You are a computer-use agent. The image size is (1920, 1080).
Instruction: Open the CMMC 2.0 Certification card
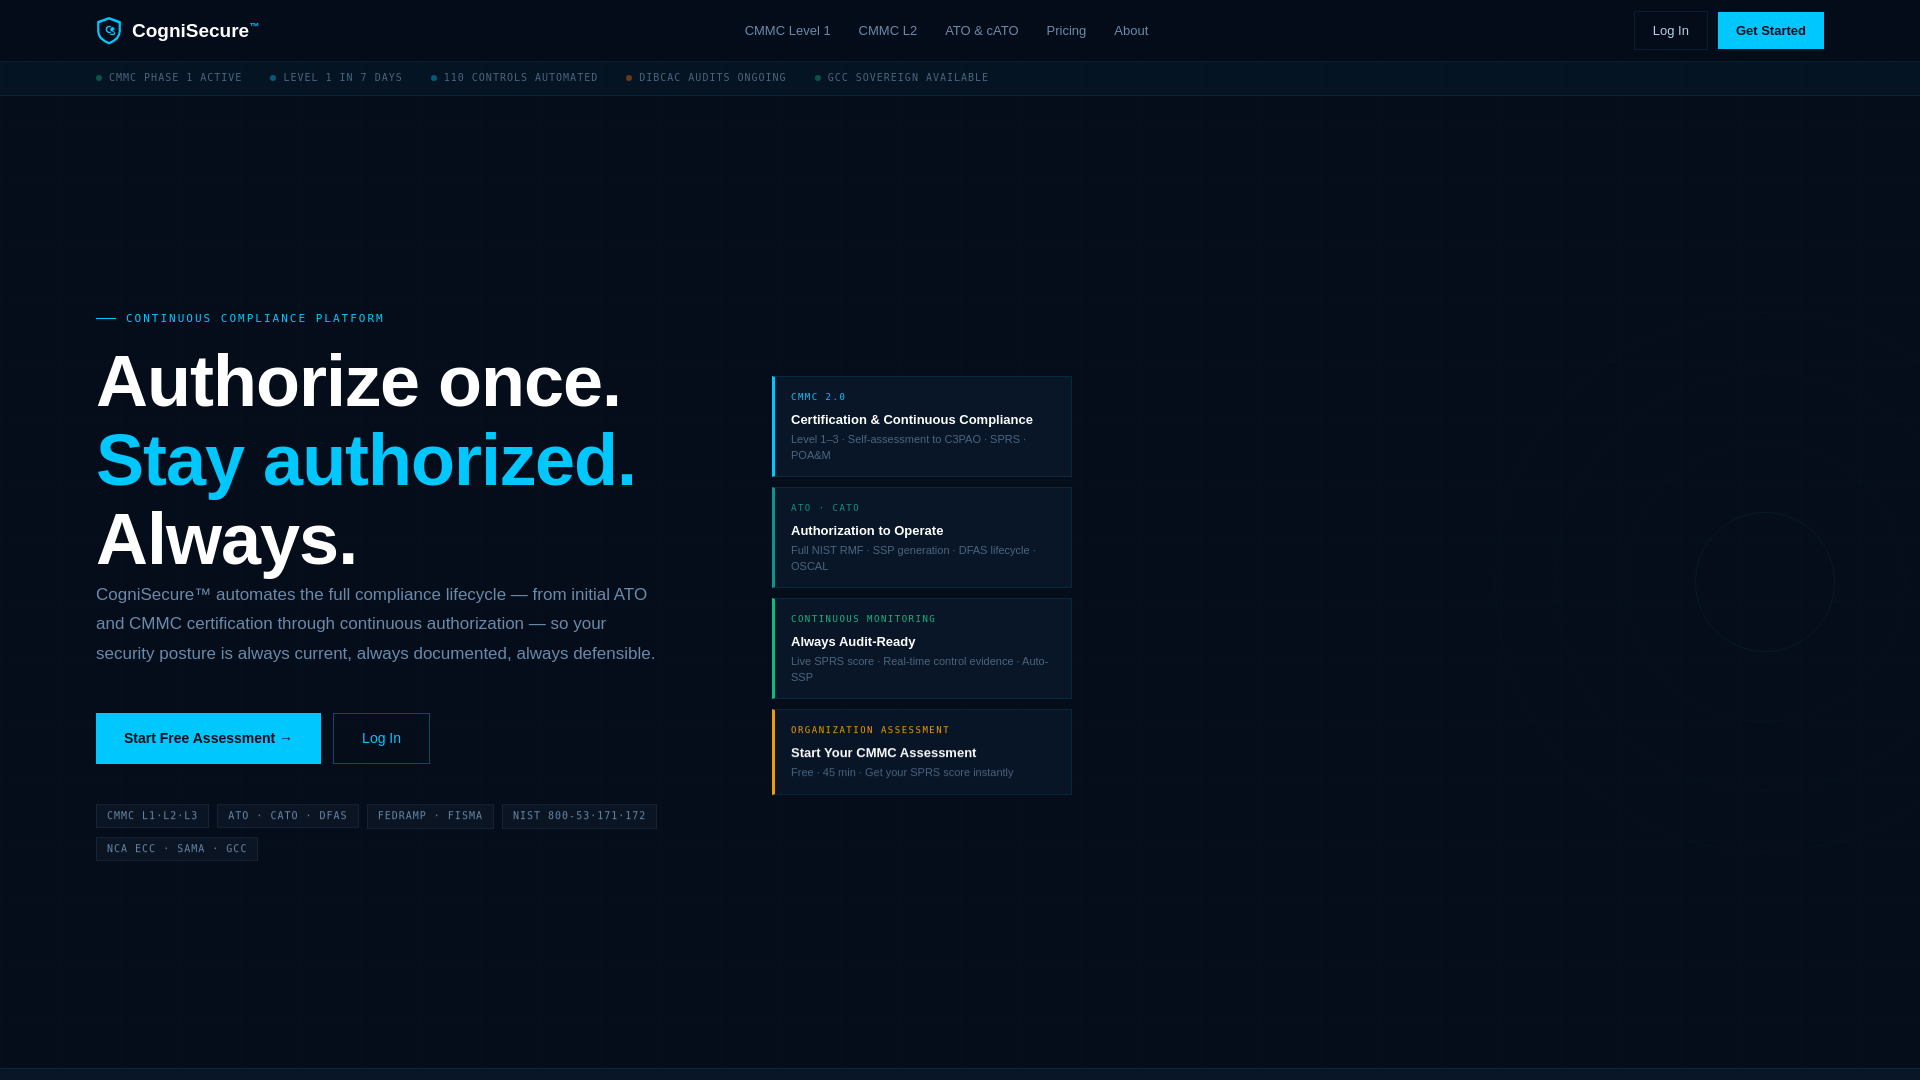coord(922,426)
